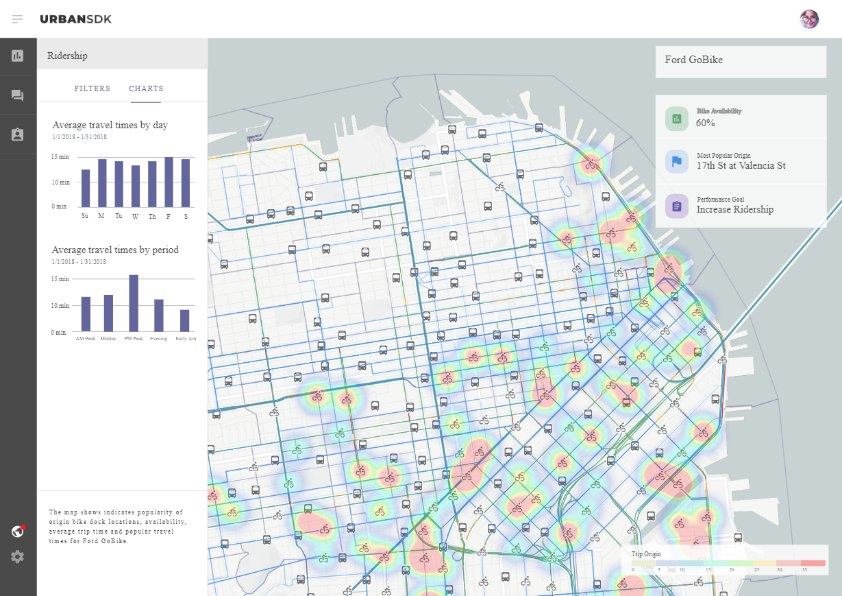Image resolution: width=842 pixels, height=596 pixels.
Task: Click the Trip Origin color legend scale
Action: point(729,563)
